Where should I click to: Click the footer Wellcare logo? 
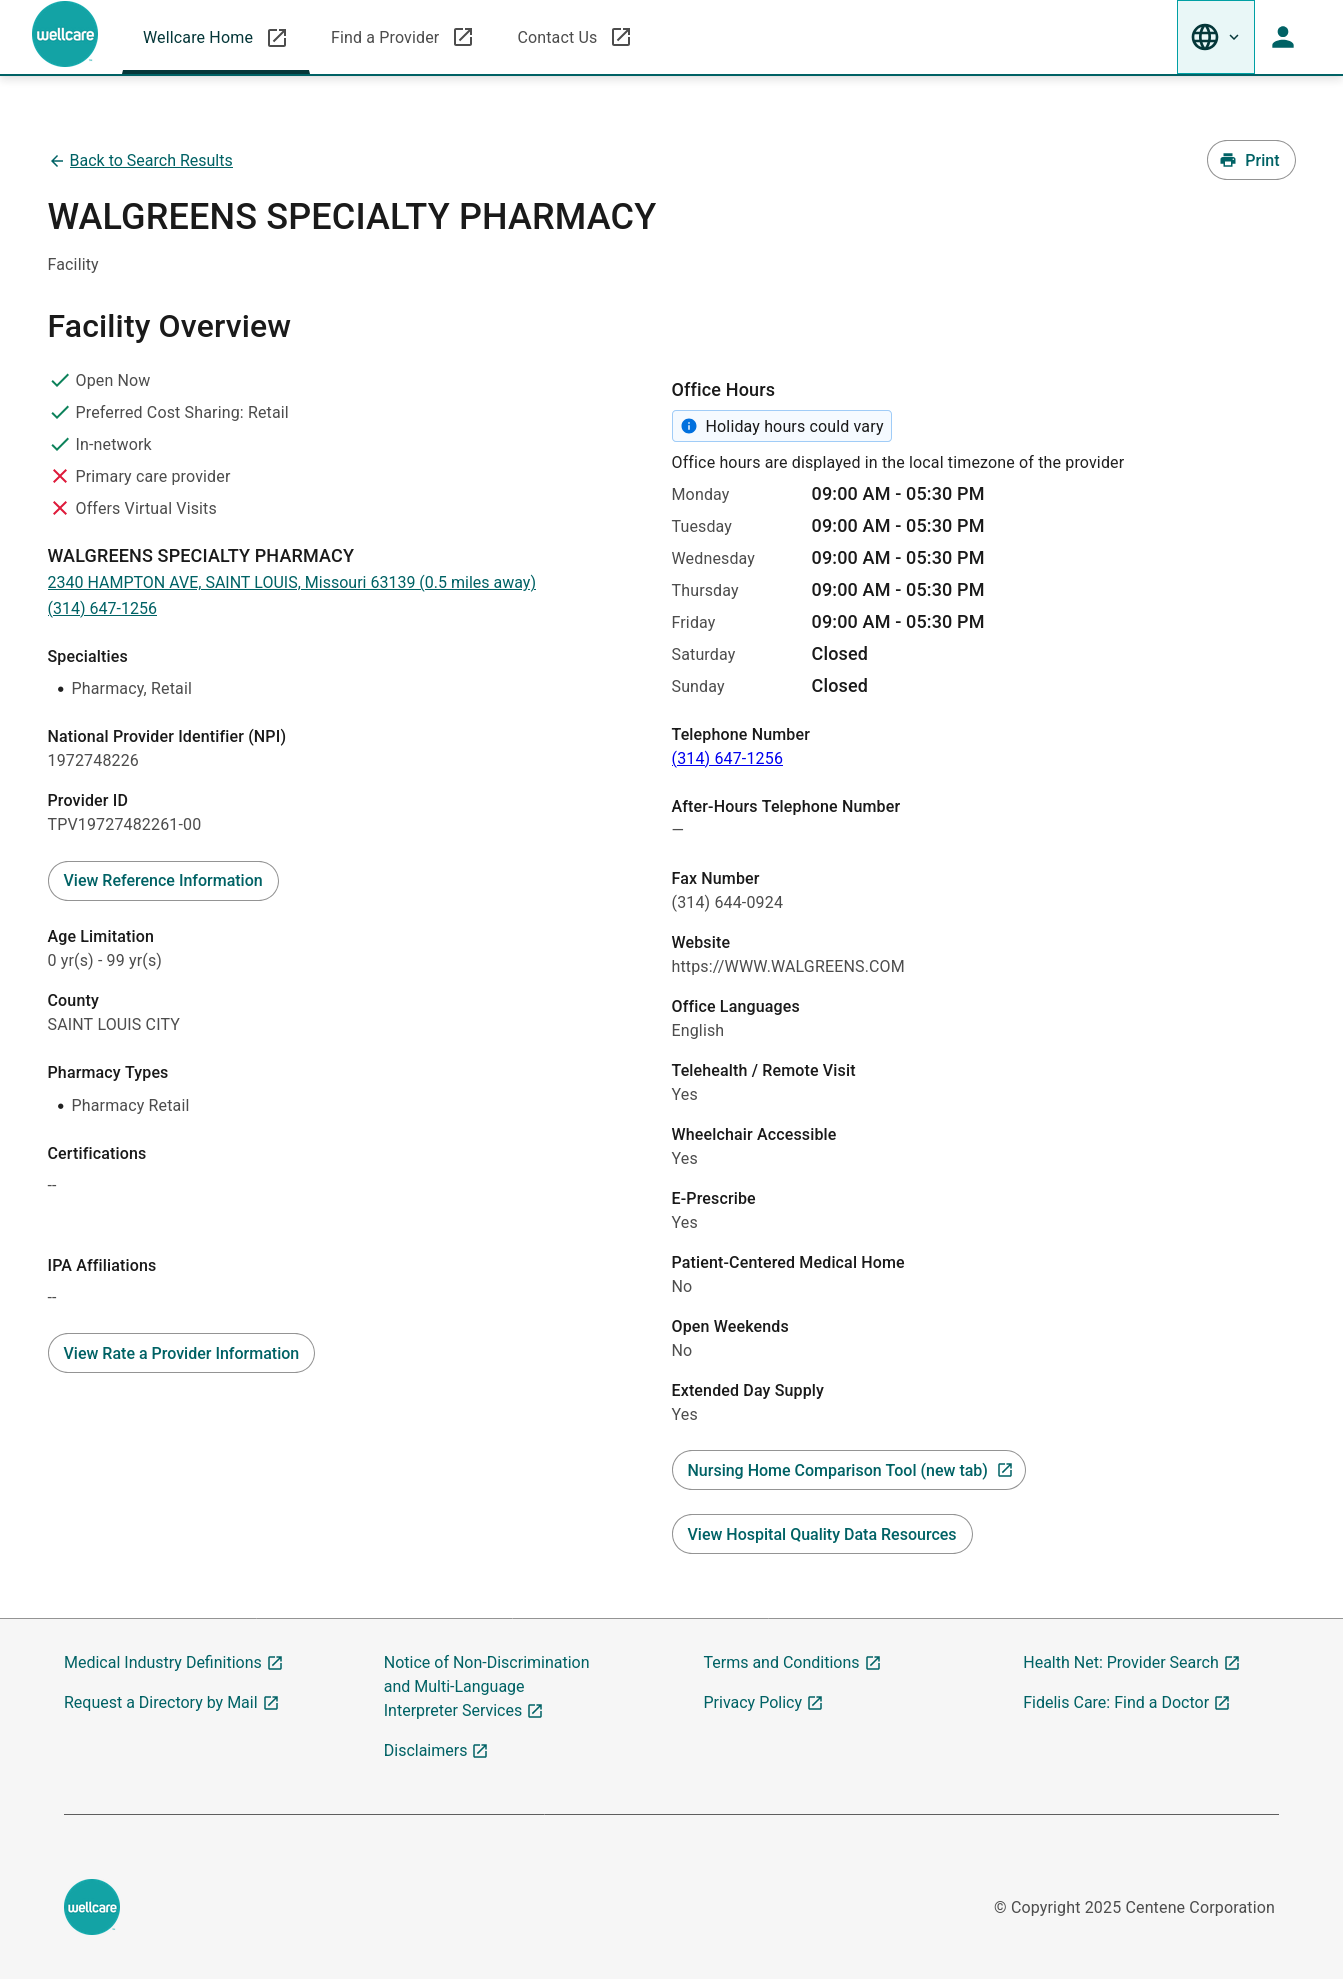tap(92, 1907)
